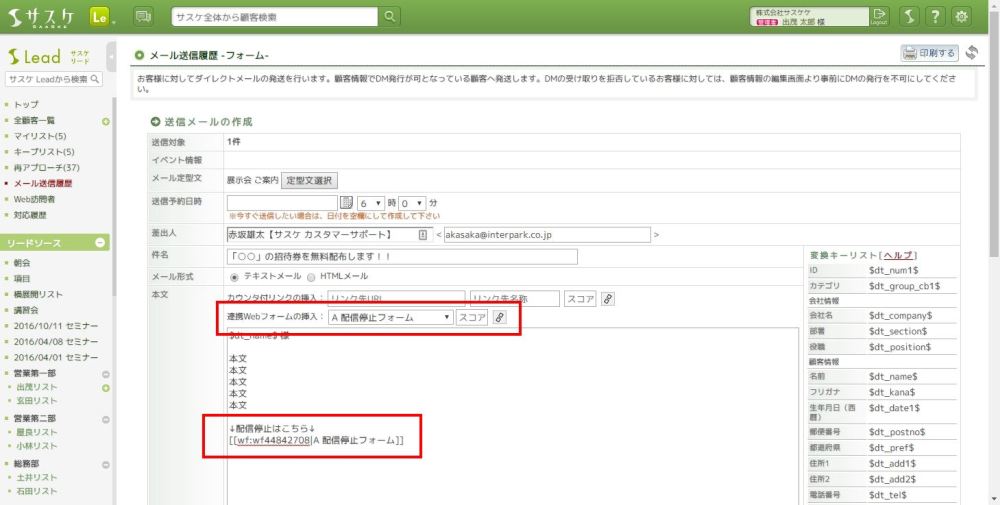This screenshot has height=505, width=1000.
Task: Collapse the リードソース section
Action: click(x=101, y=243)
